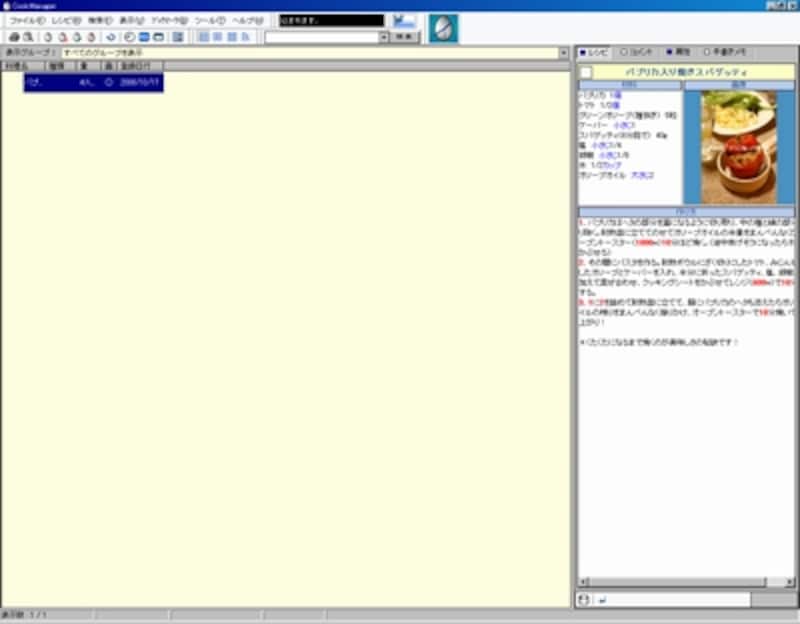The image size is (800, 624).
Task: Click the stuffed paprika recipe photo
Action: [x=739, y=147]
